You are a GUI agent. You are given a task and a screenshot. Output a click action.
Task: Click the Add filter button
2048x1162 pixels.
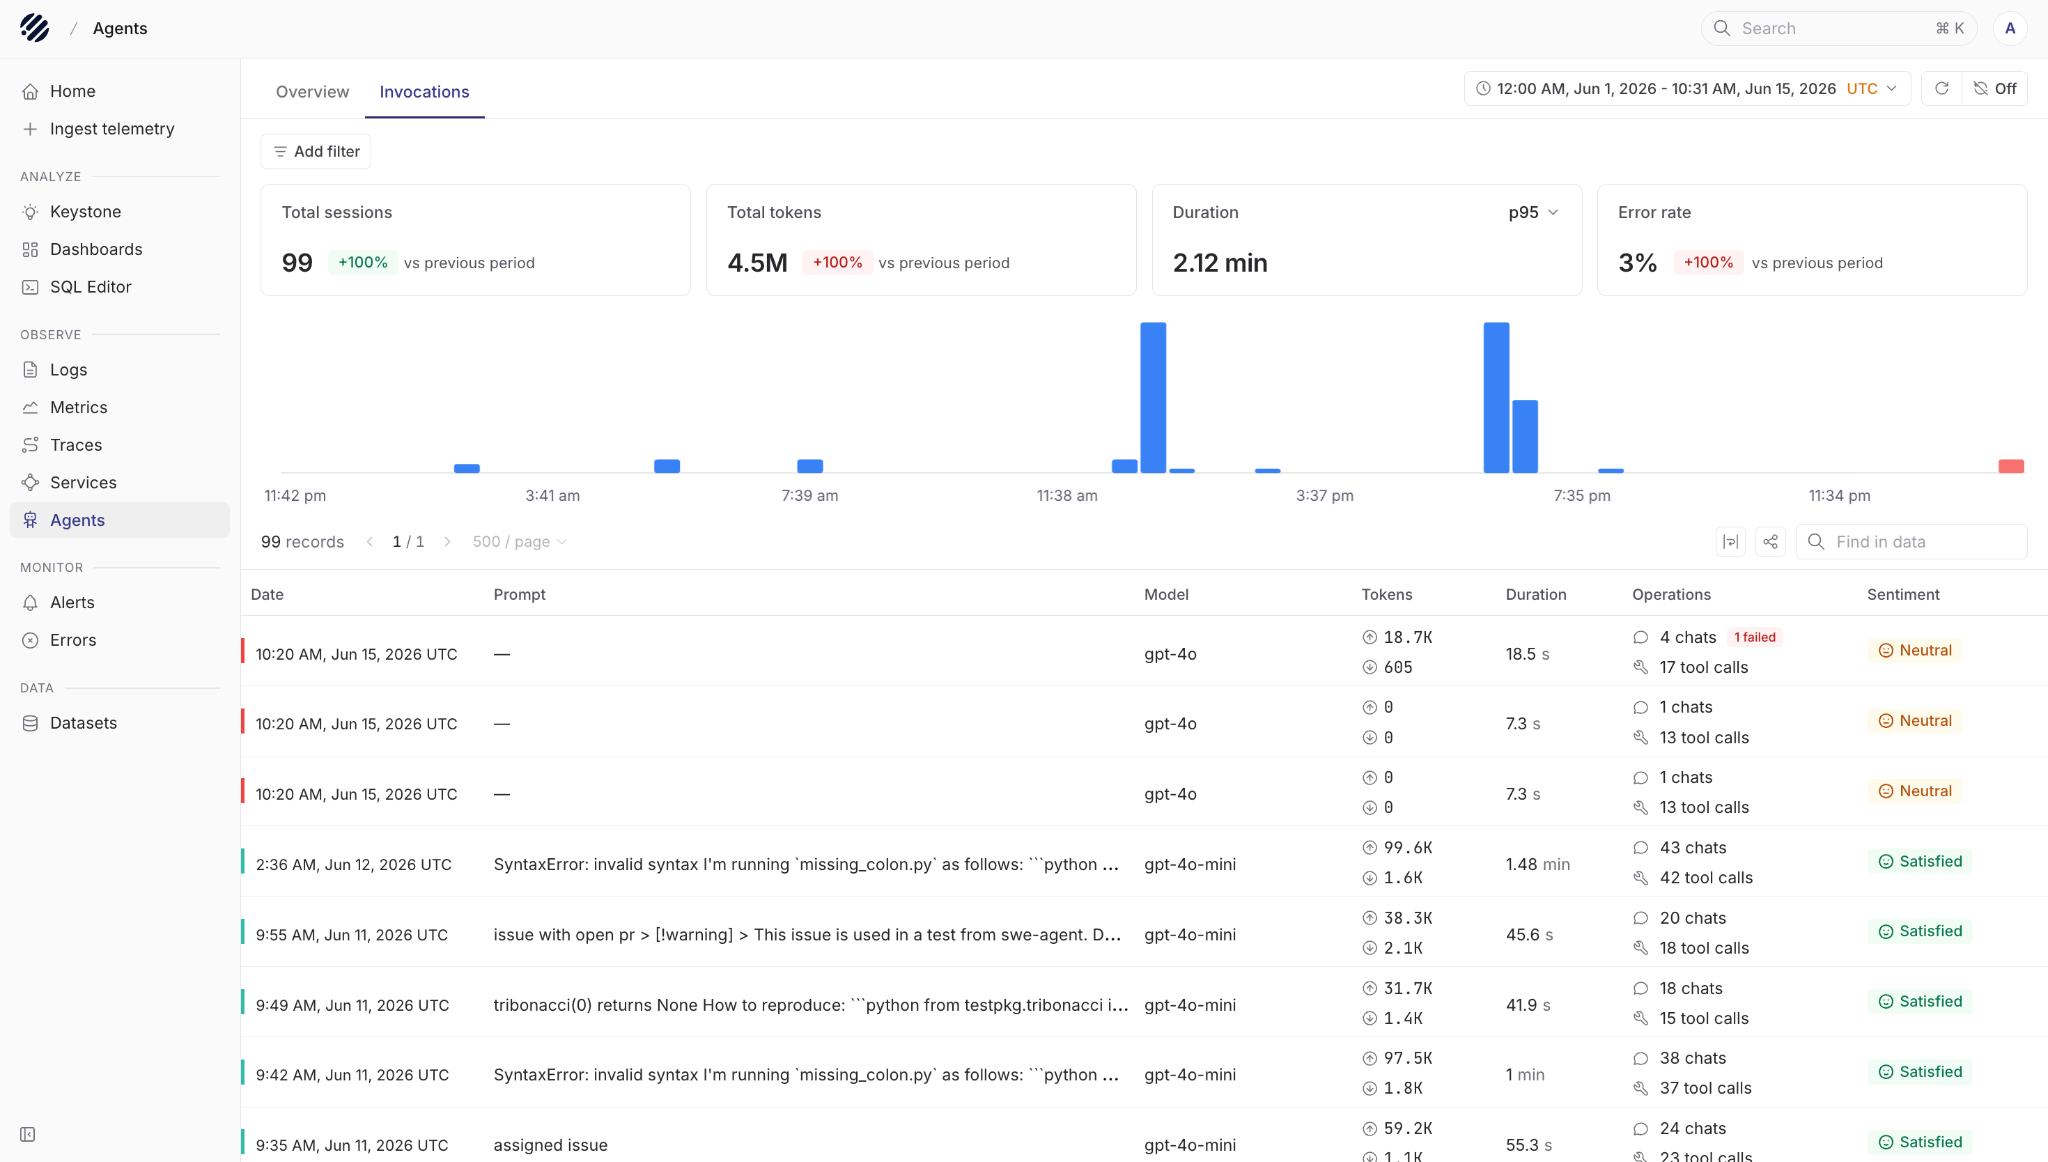(x=316, y=151)
